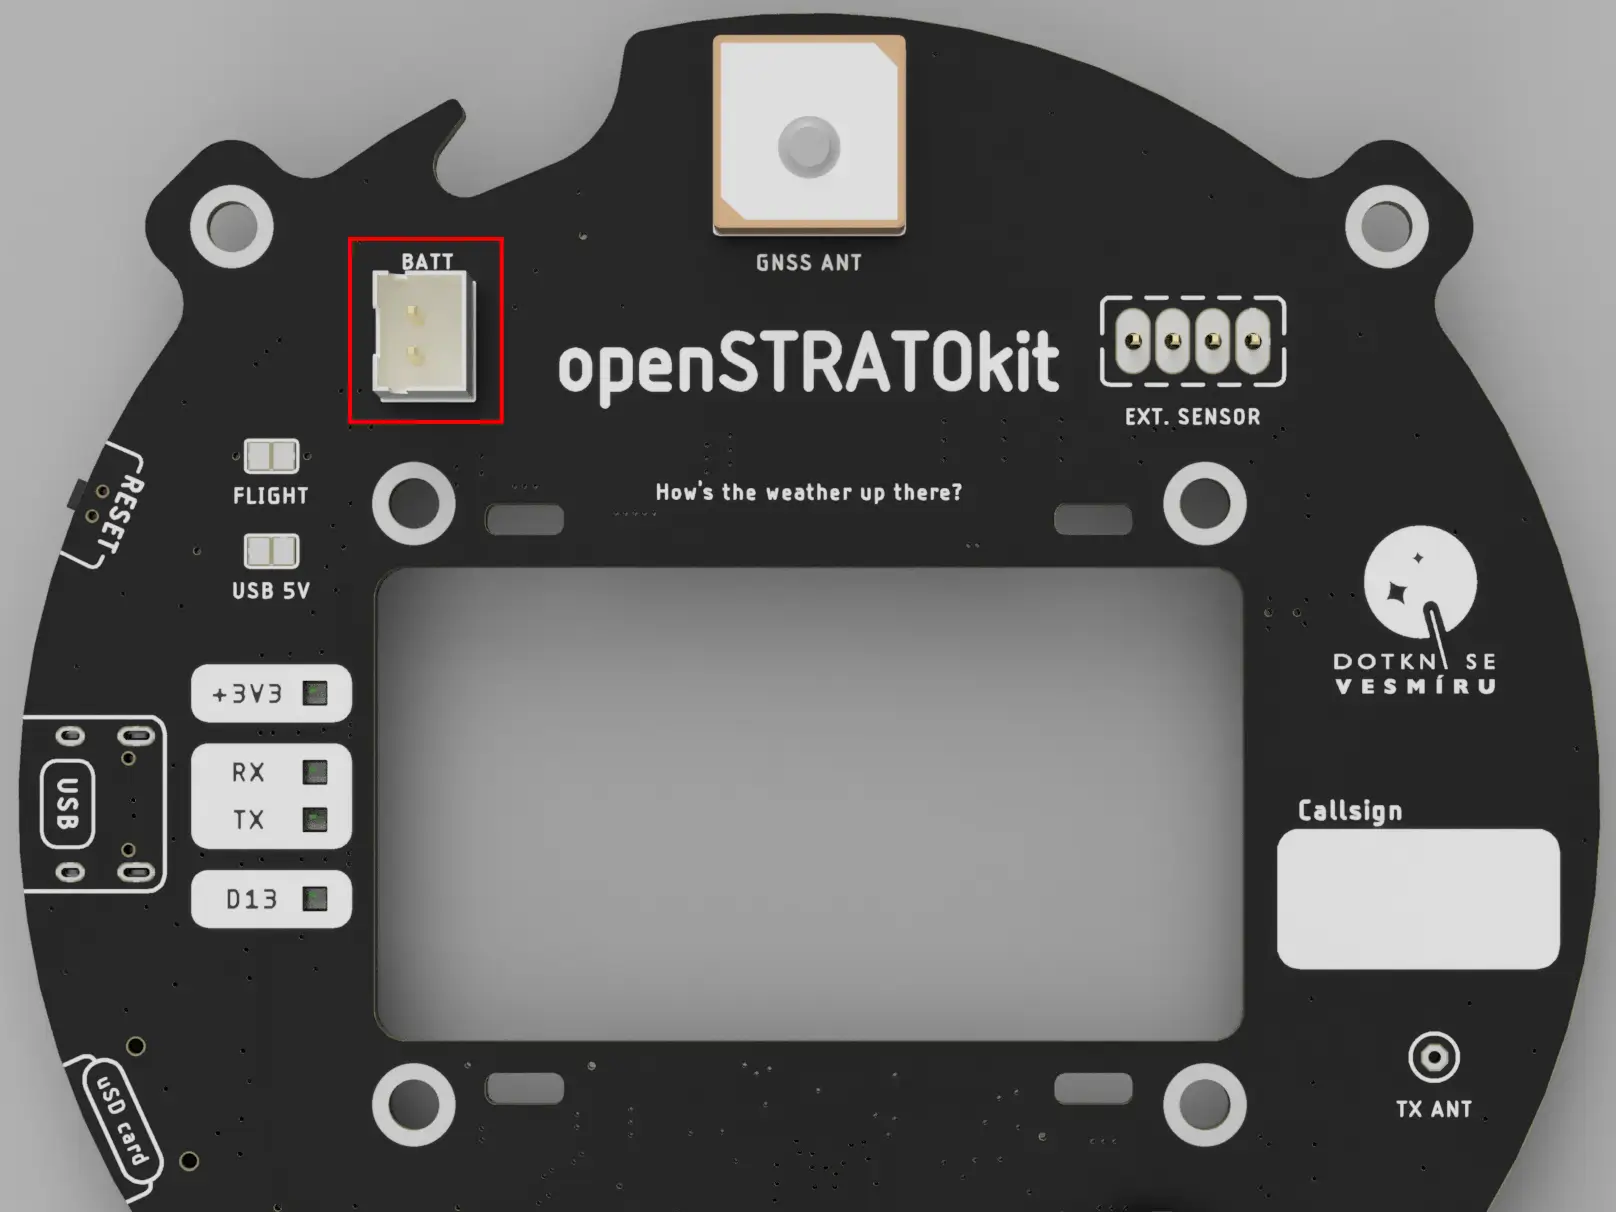Click the USB 5V label text
Screen dimensions: 1616x1212
270,591
